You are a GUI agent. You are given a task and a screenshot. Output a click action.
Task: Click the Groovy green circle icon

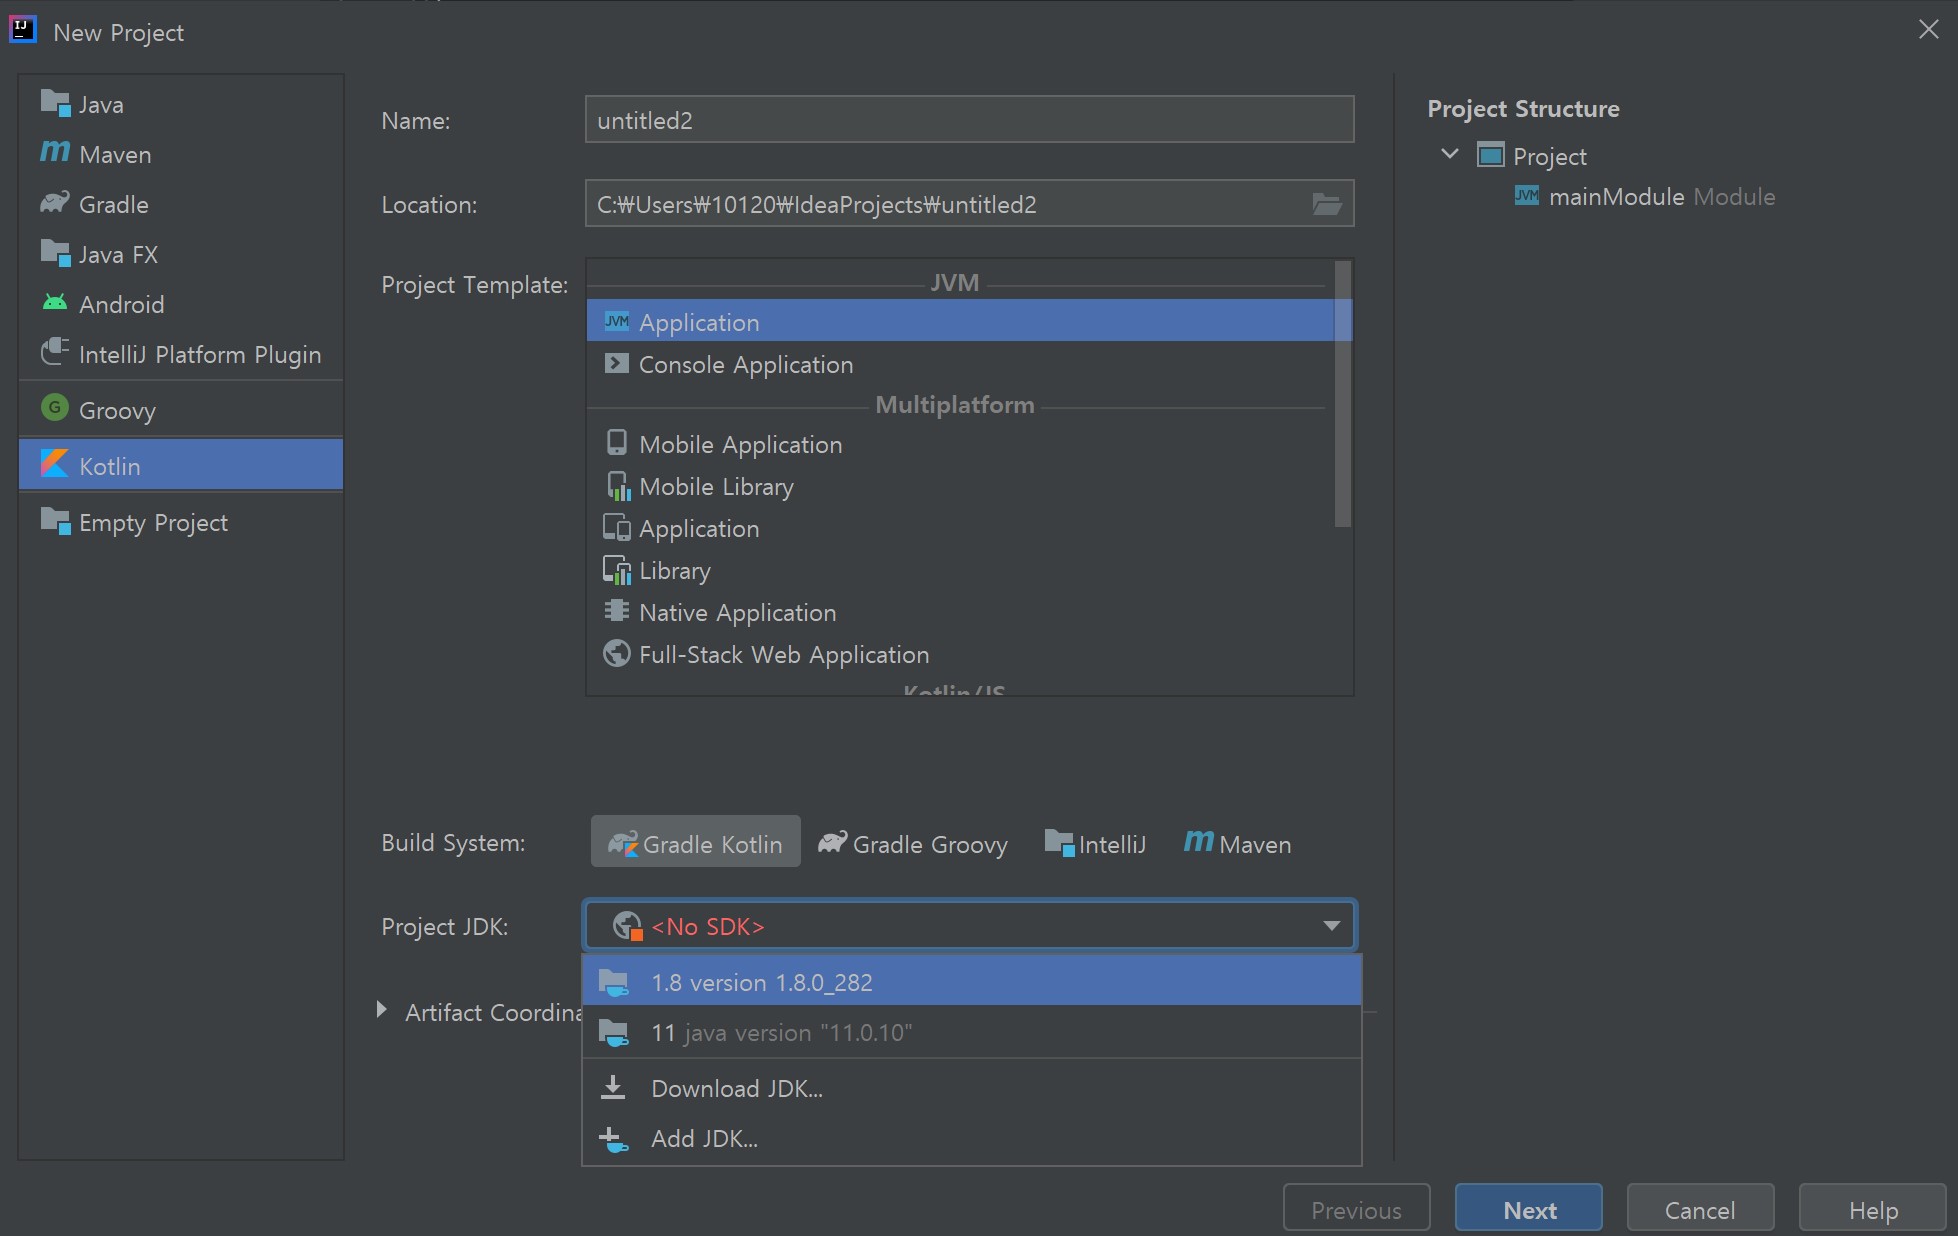55,408
